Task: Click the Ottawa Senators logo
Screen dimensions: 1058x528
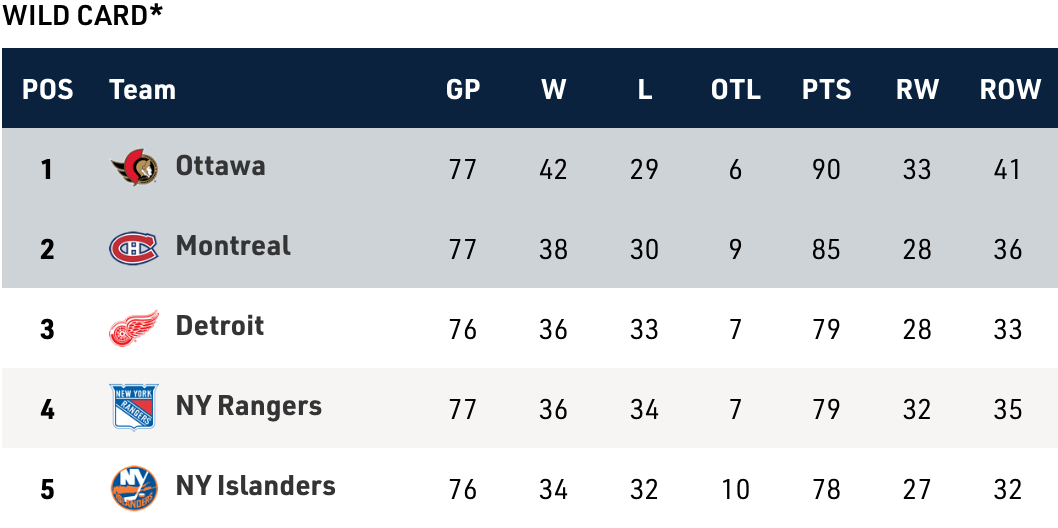Action: pyautogui.click(x=134, y=167)
